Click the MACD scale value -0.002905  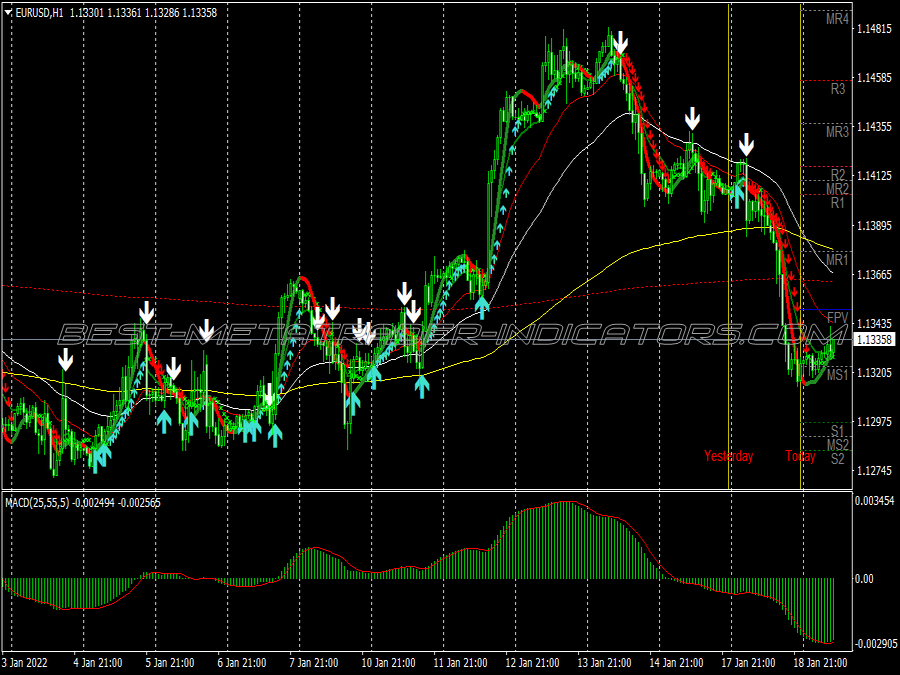tap(875, 643)
